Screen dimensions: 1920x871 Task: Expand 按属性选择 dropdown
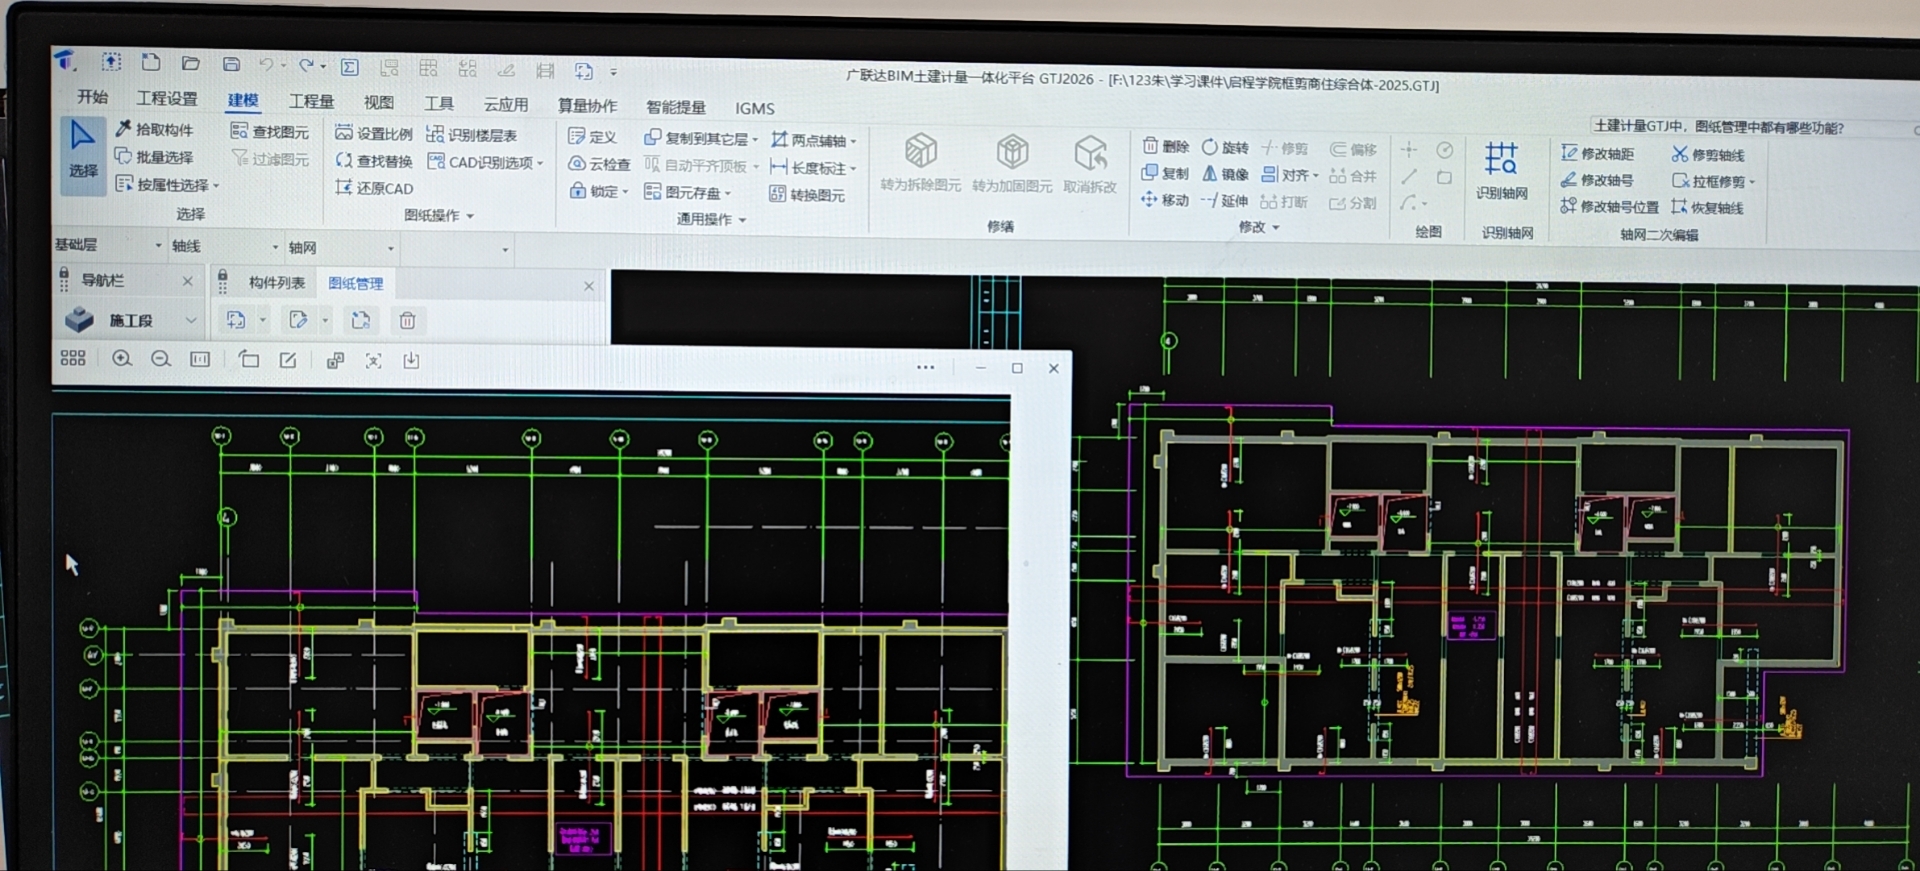tap(216, 185)
